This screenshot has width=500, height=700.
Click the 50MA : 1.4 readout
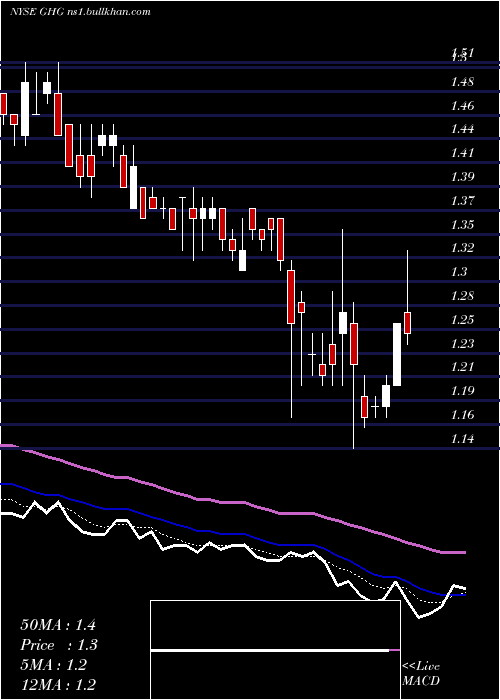coord(58,625)
